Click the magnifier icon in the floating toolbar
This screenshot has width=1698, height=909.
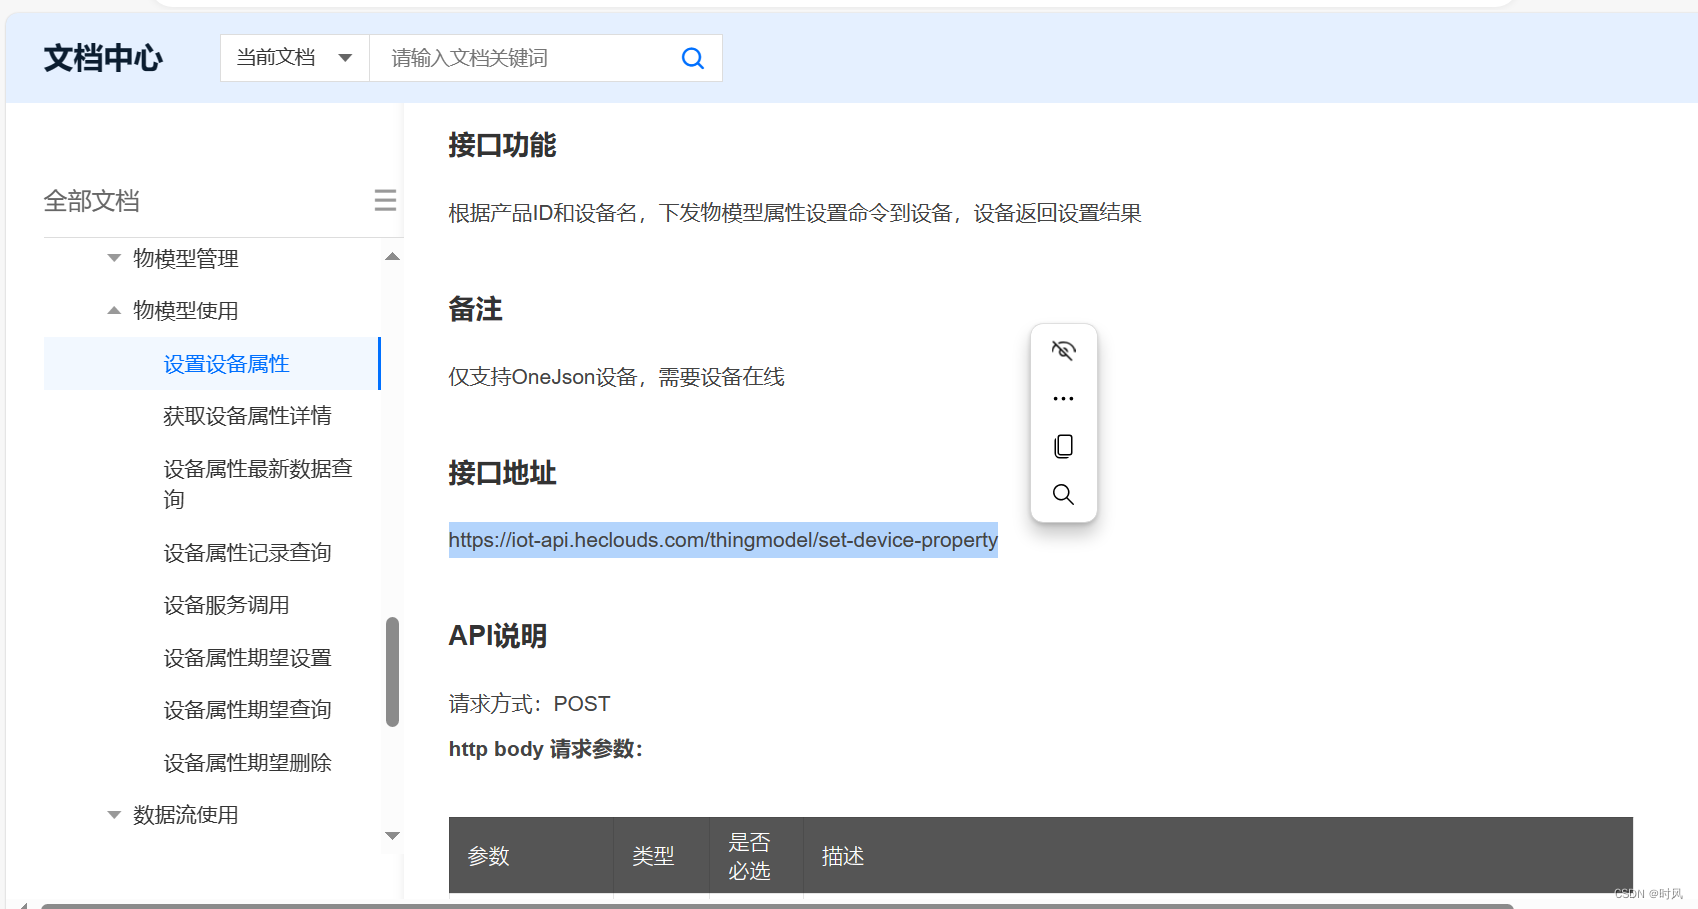(x=1063, y=494)
